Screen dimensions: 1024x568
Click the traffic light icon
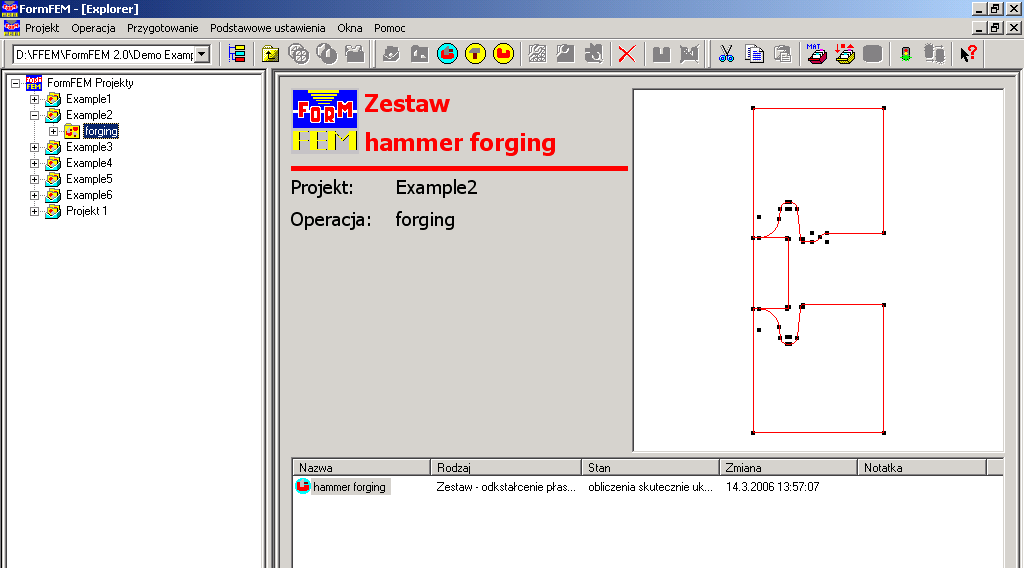(x=906, y=54)
